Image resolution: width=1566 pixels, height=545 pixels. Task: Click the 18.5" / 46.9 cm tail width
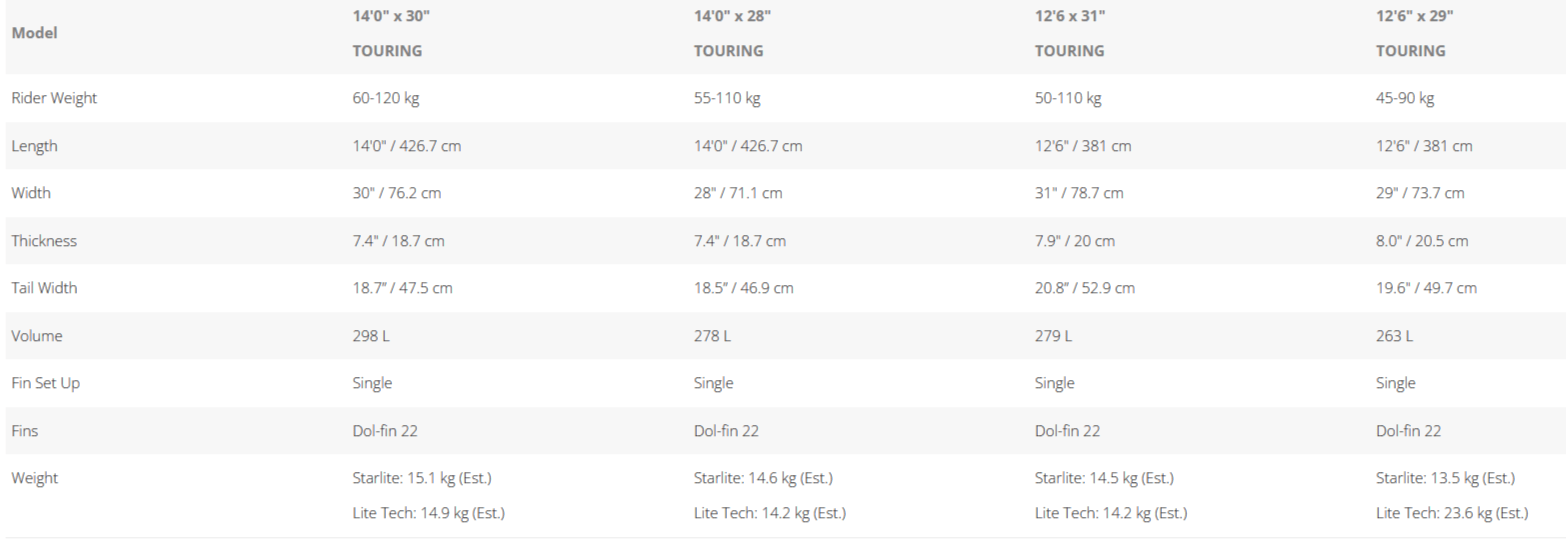click(743, 288)
